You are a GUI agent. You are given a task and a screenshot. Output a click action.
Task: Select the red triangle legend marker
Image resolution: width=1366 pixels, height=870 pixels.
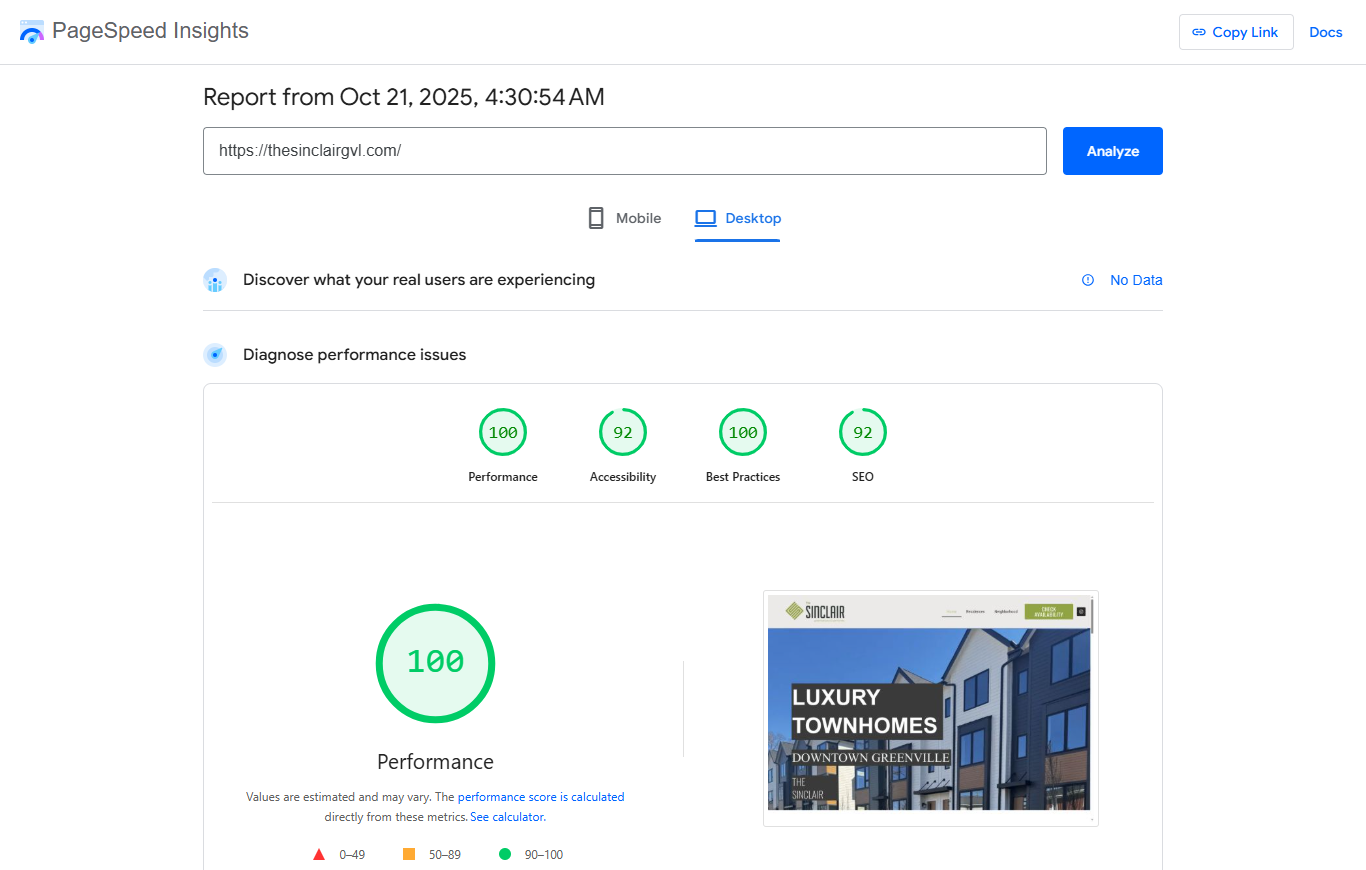click(318, 854)
